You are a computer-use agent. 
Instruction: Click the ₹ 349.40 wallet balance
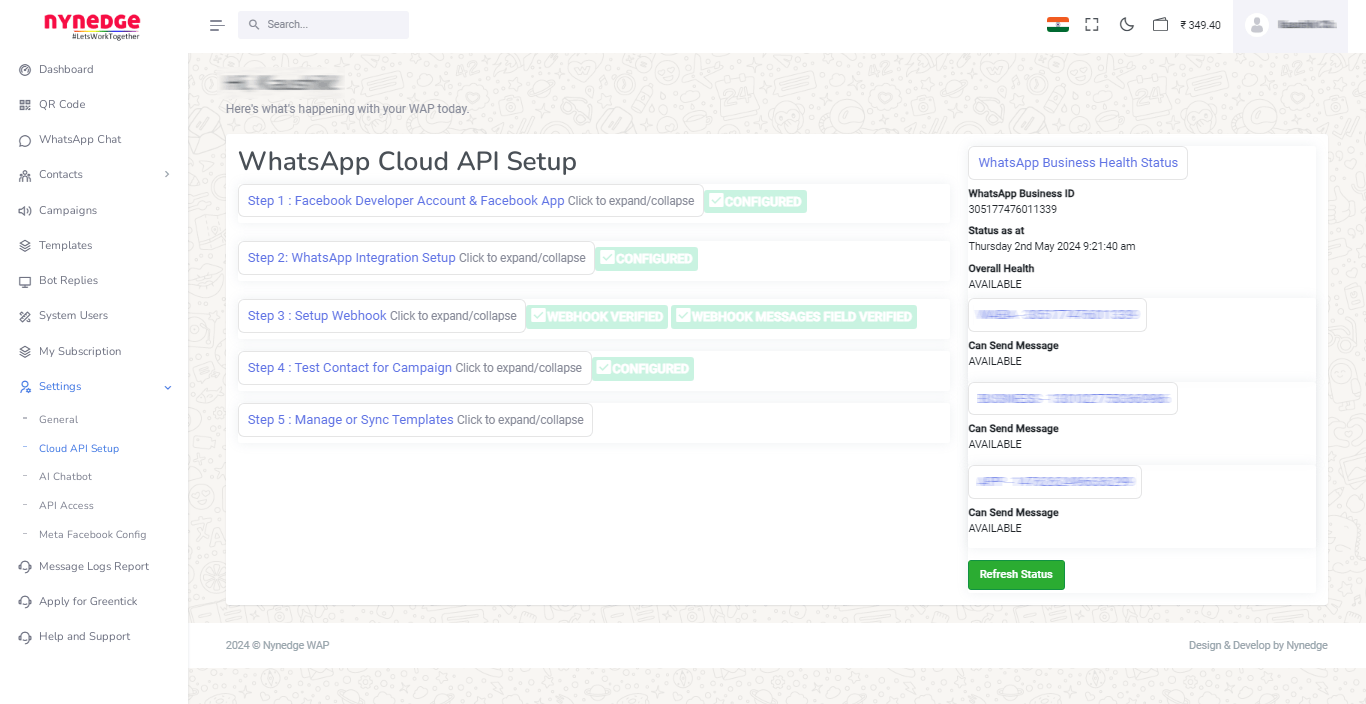coord(1200,25)
